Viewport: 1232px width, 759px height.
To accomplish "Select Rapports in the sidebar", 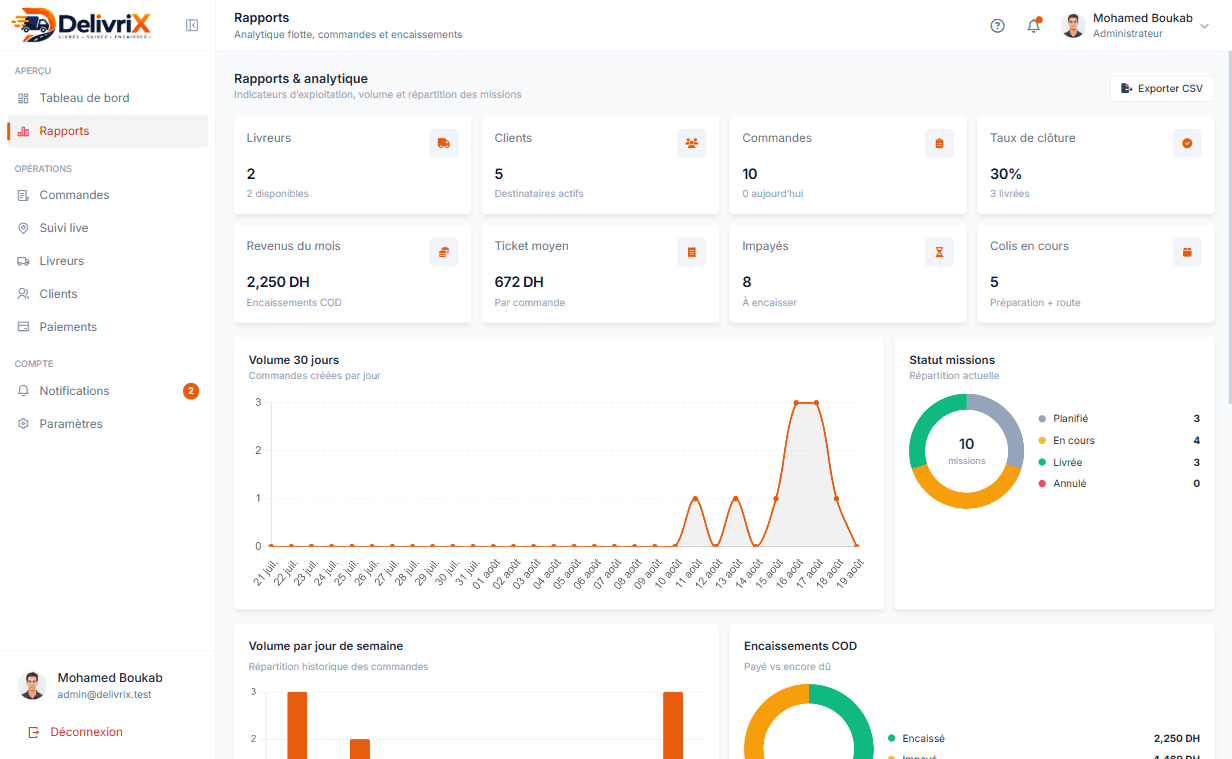I will coord(107,131).
